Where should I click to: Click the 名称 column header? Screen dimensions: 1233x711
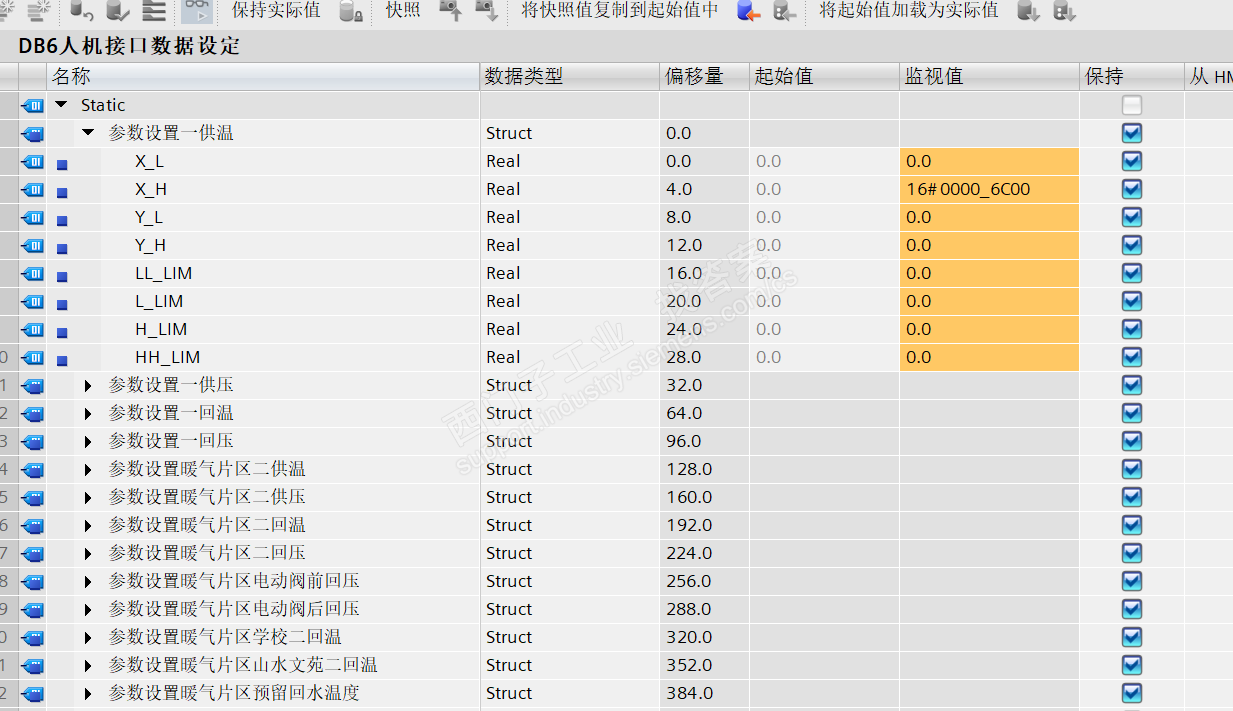263,76
